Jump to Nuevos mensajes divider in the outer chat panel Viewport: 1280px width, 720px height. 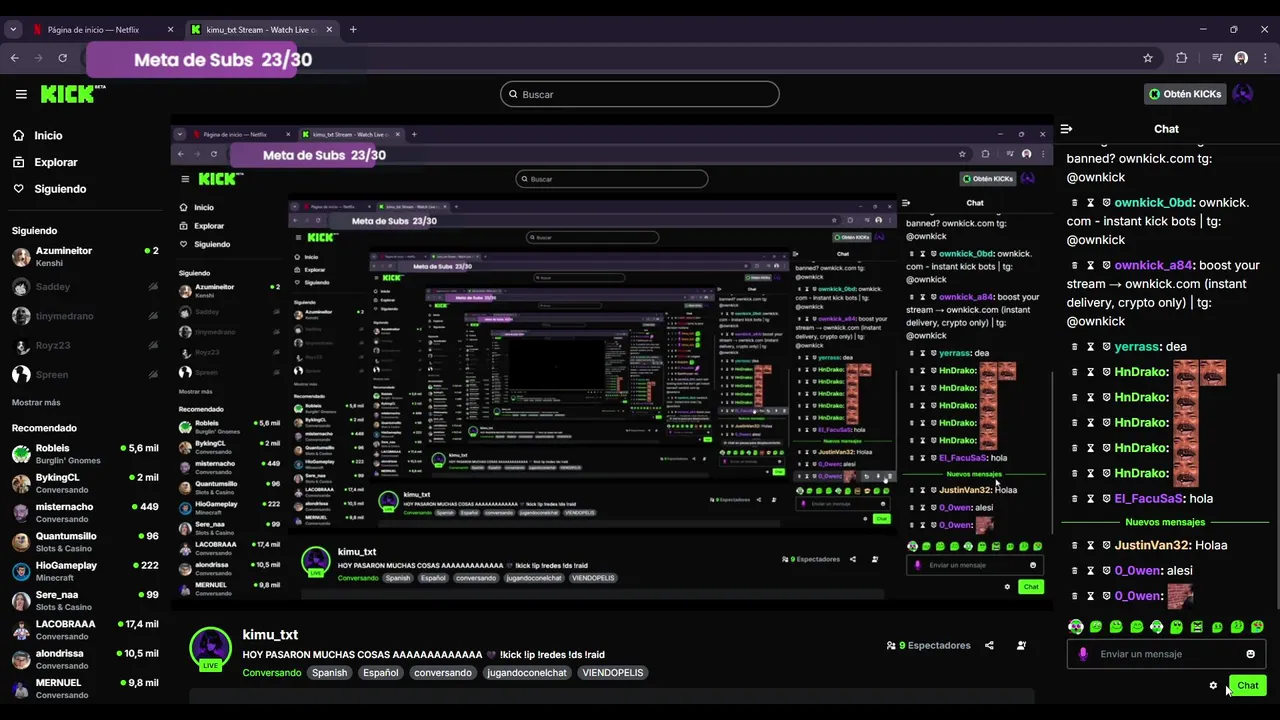[1165, 522]
